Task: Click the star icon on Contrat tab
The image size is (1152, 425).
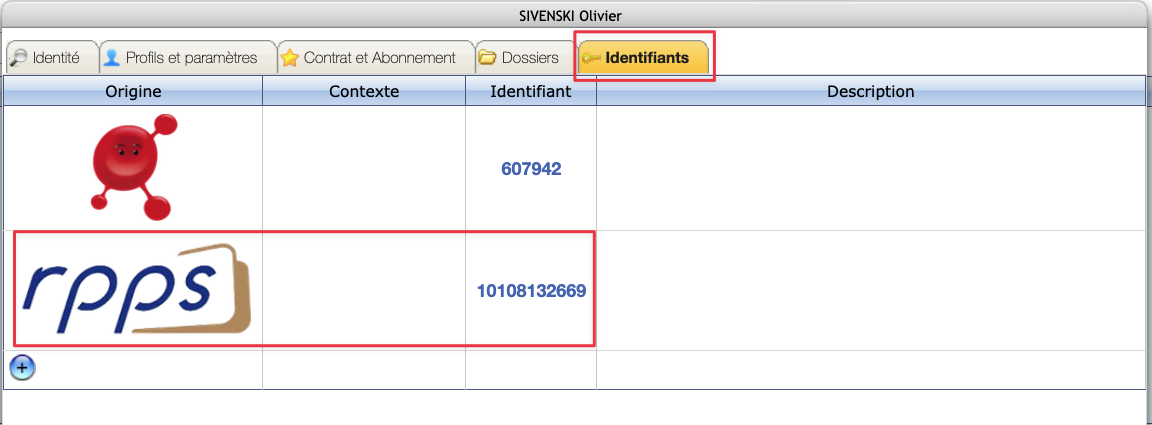Action: coord(290,58)
